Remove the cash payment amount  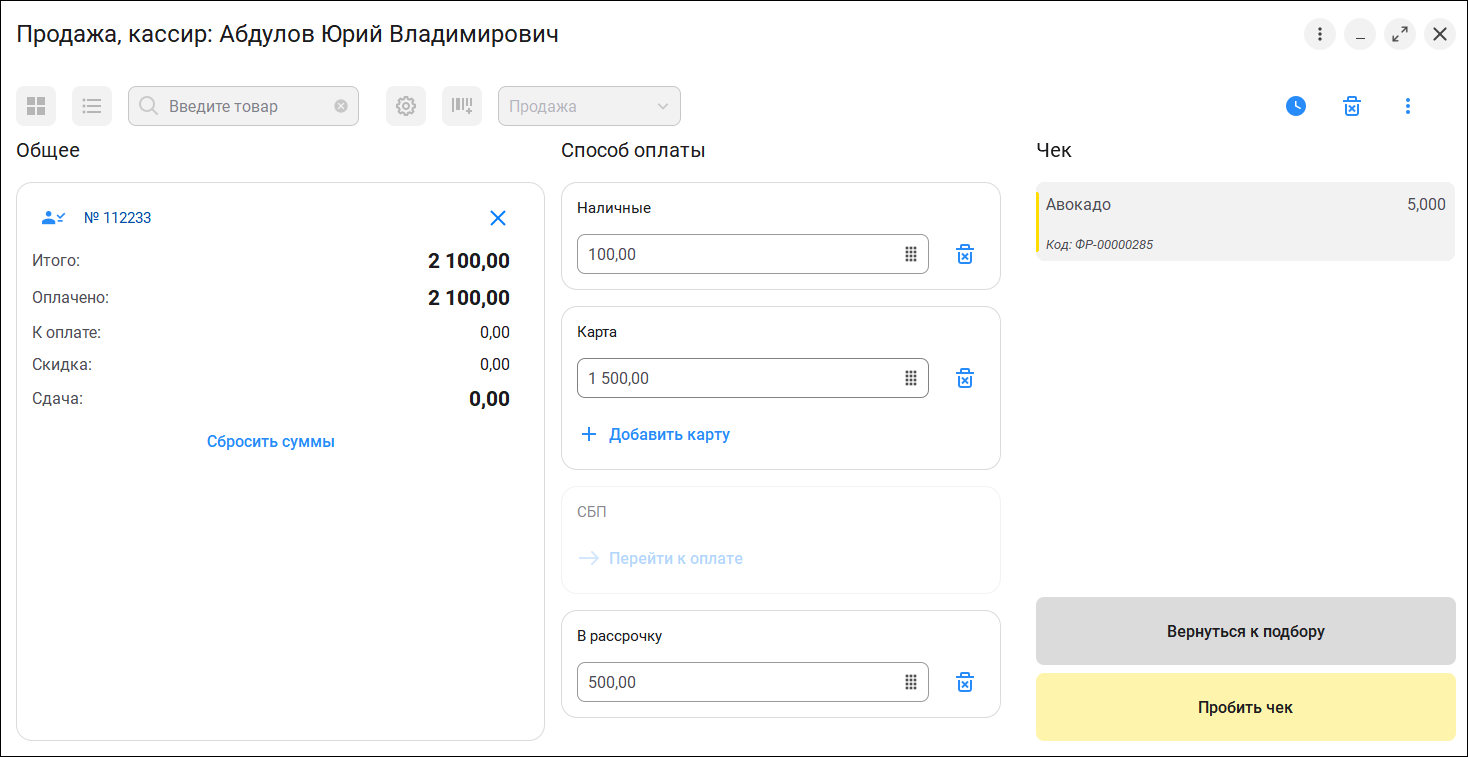click(x=965, y=254)
